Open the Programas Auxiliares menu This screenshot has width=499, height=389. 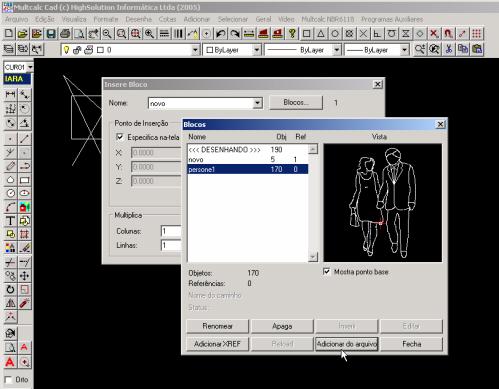(x=392, y=19)
